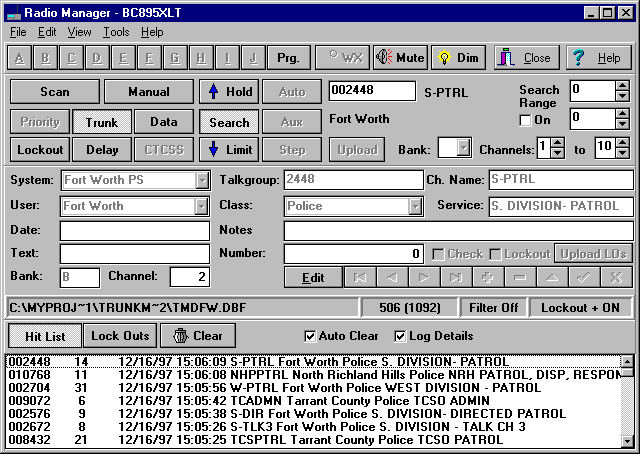
Task: Open the View menu
Action: 79,32
